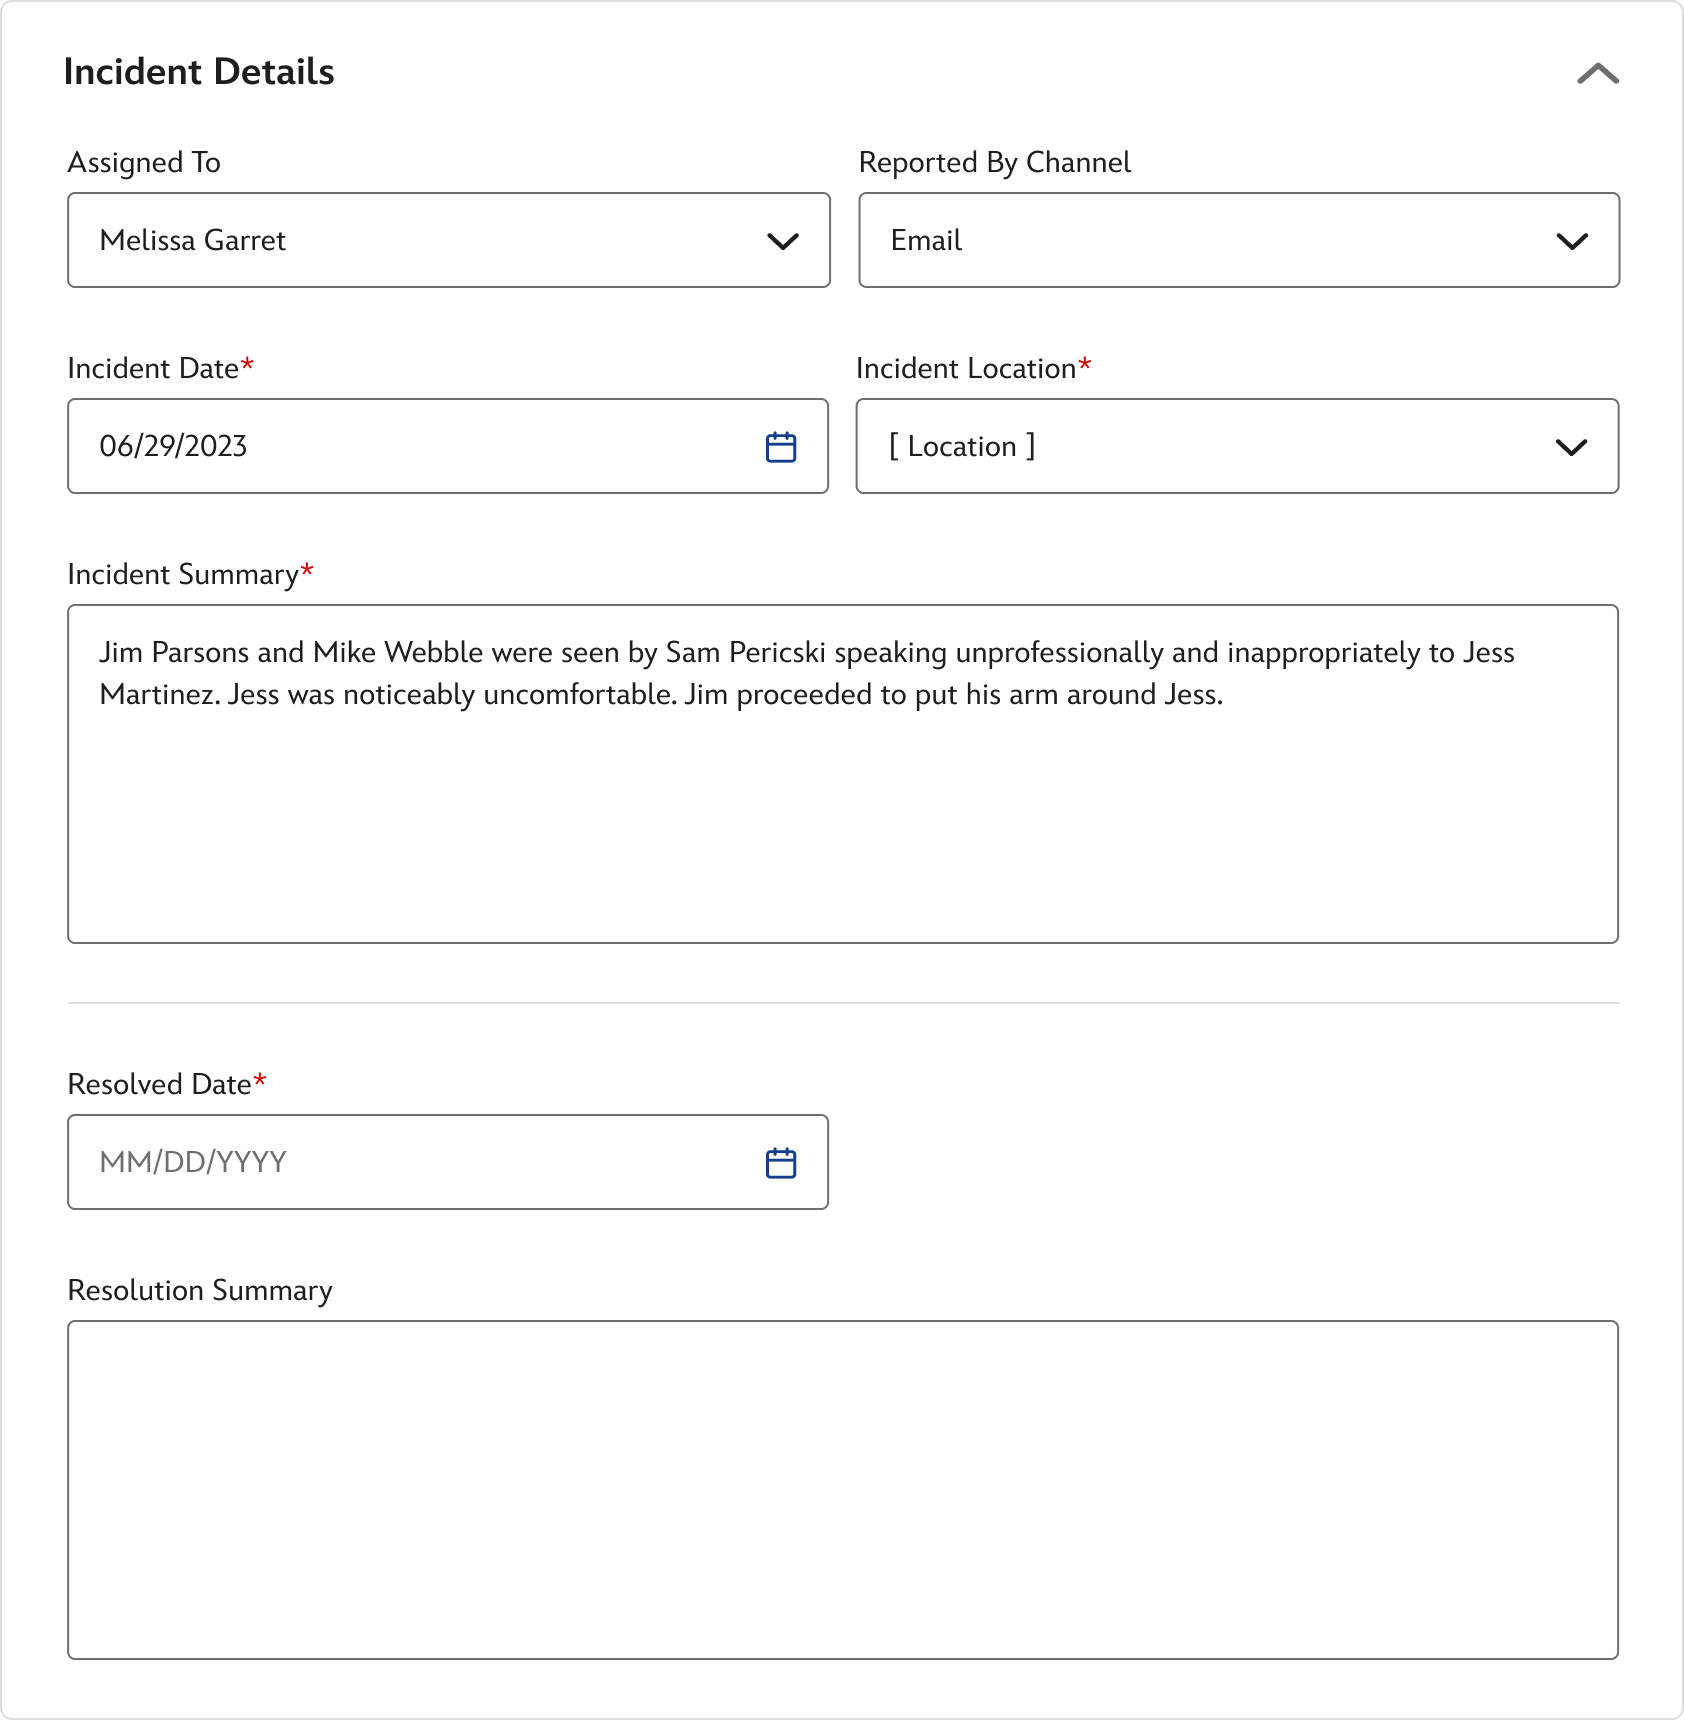Click into the Incident Summary text area

[x=842, y=800]
